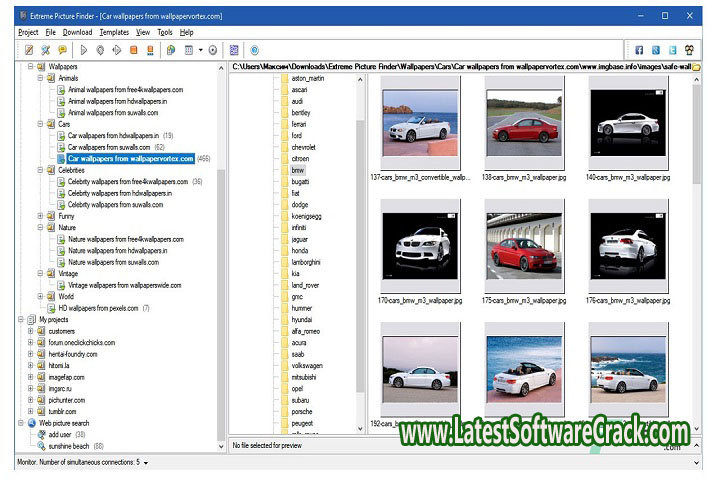Open the aston_martin folder
720x480 pixels.
pyautogui.click(x=308, y=78)
